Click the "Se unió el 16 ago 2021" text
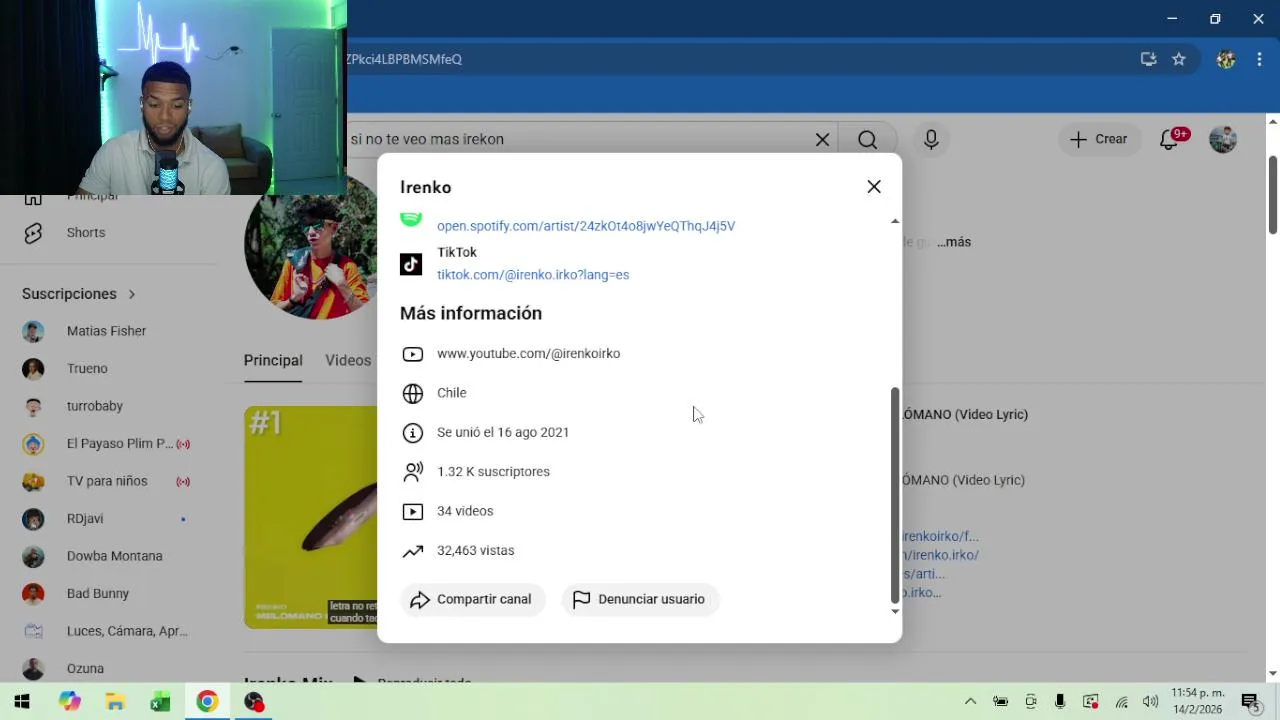The height and width of the screenshot is (720, 1280). pos(503,432)
